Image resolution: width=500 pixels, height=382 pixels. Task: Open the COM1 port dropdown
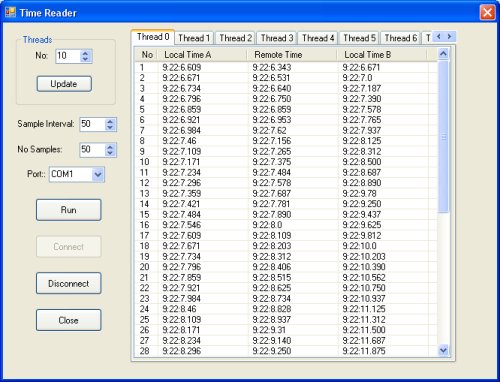tap(98, 174)
